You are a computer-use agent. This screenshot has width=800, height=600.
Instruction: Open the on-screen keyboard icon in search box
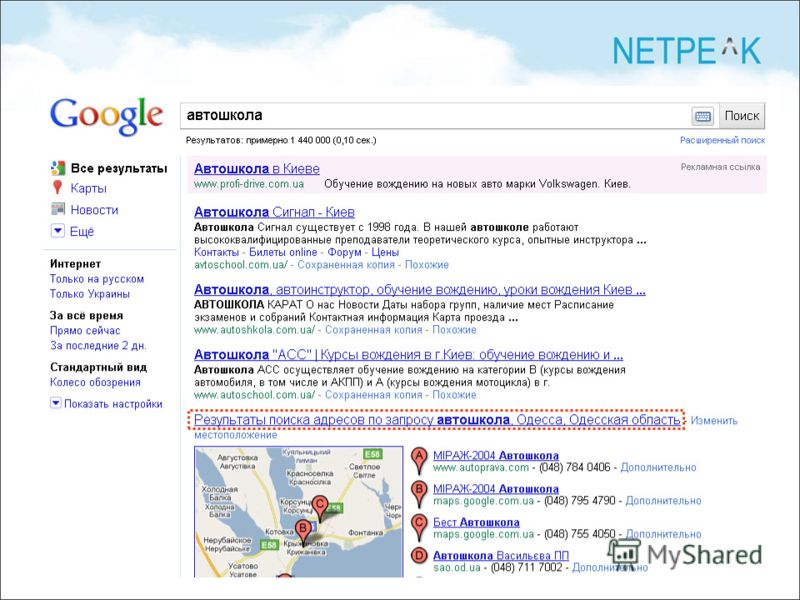tap(703, 116)
